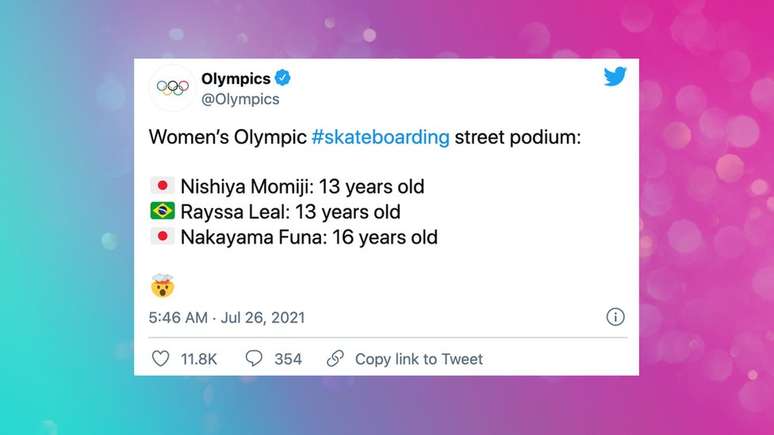774x435 pixels.
Task: Open the #skateboarding hashtag link
Action: click(380, 136)
